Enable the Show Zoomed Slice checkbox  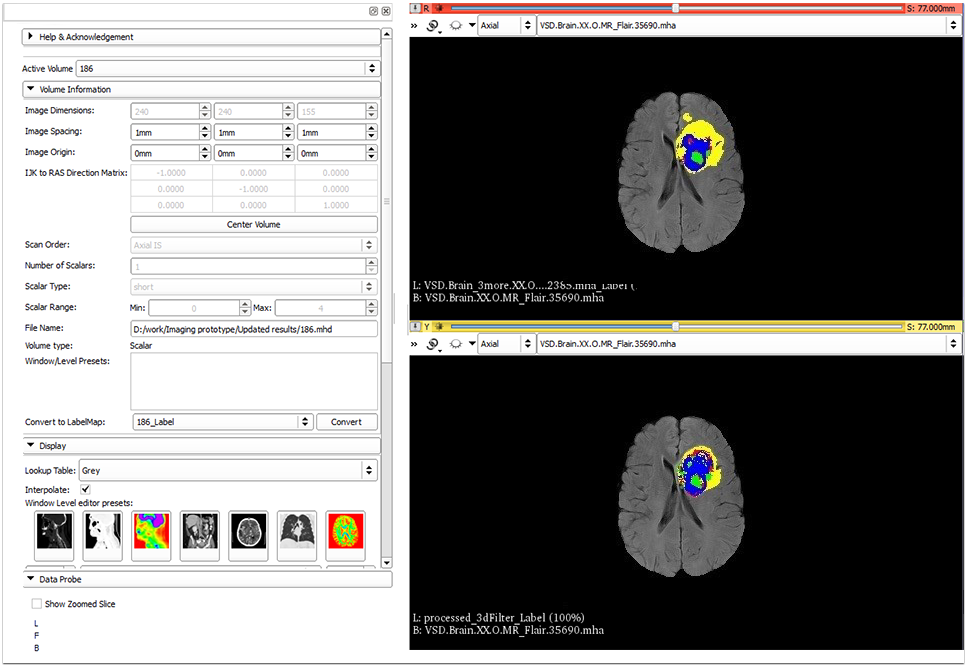coord(36,604)
